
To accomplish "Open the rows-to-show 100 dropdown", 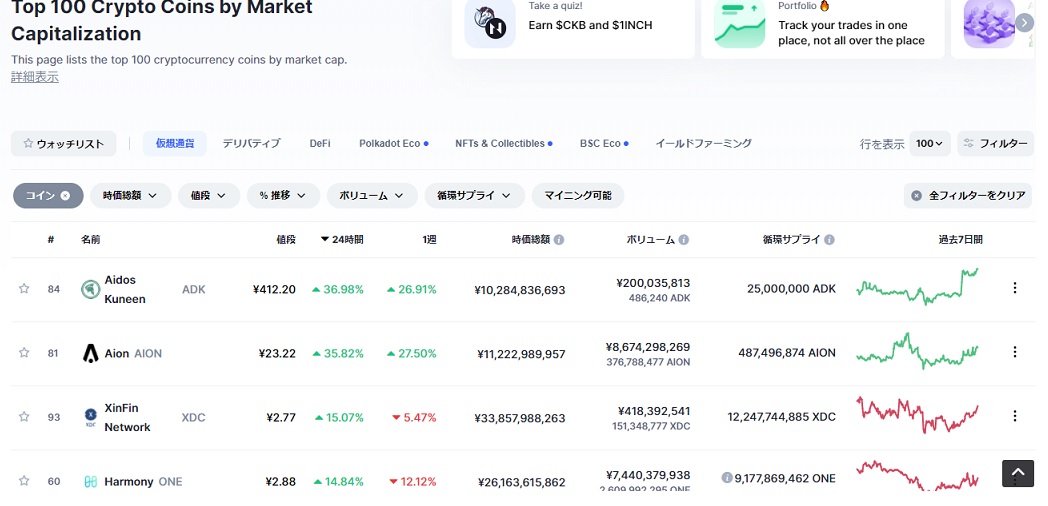I will (x=930, y=144).
